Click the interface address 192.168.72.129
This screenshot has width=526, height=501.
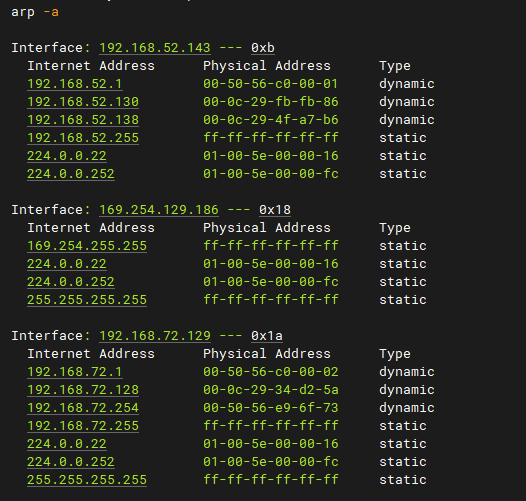tap(155, 336)
